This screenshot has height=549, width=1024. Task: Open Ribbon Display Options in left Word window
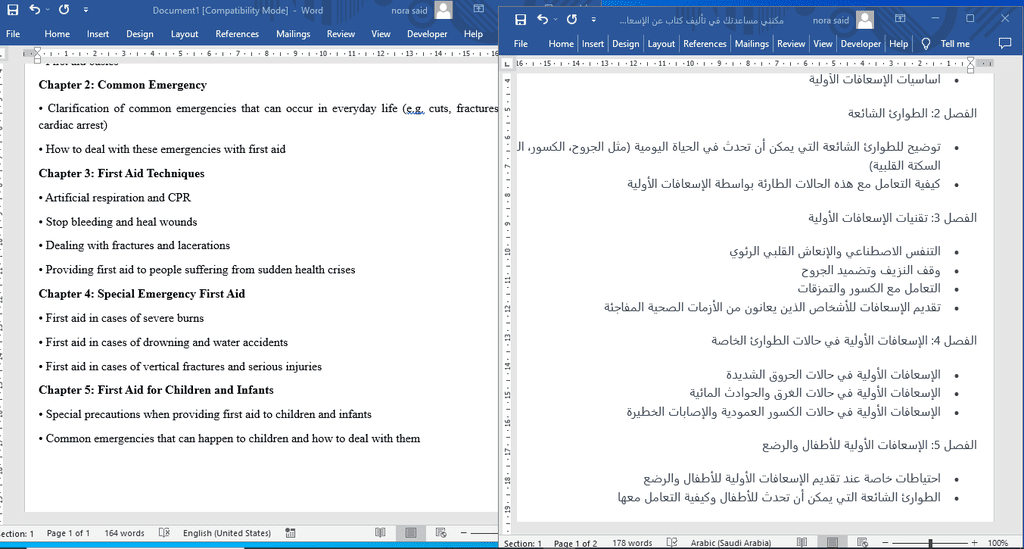pos(479,9)
